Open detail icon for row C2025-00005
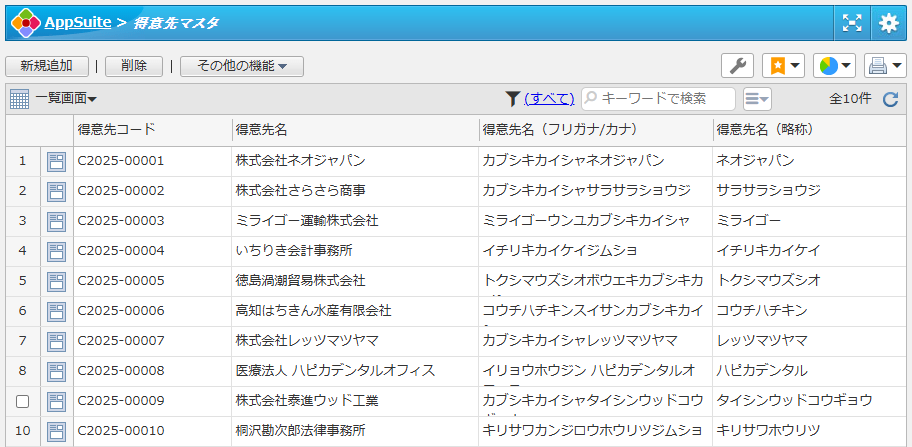Screen dimensions: 912x447 click(56, 281)
